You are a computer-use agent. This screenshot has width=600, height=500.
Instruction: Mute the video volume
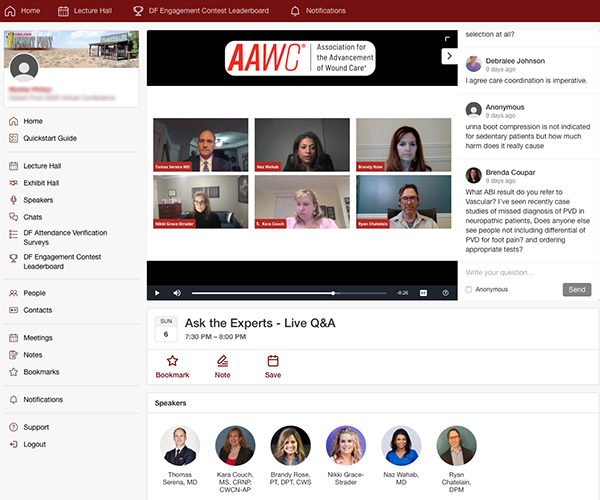[x=177, y=293]
